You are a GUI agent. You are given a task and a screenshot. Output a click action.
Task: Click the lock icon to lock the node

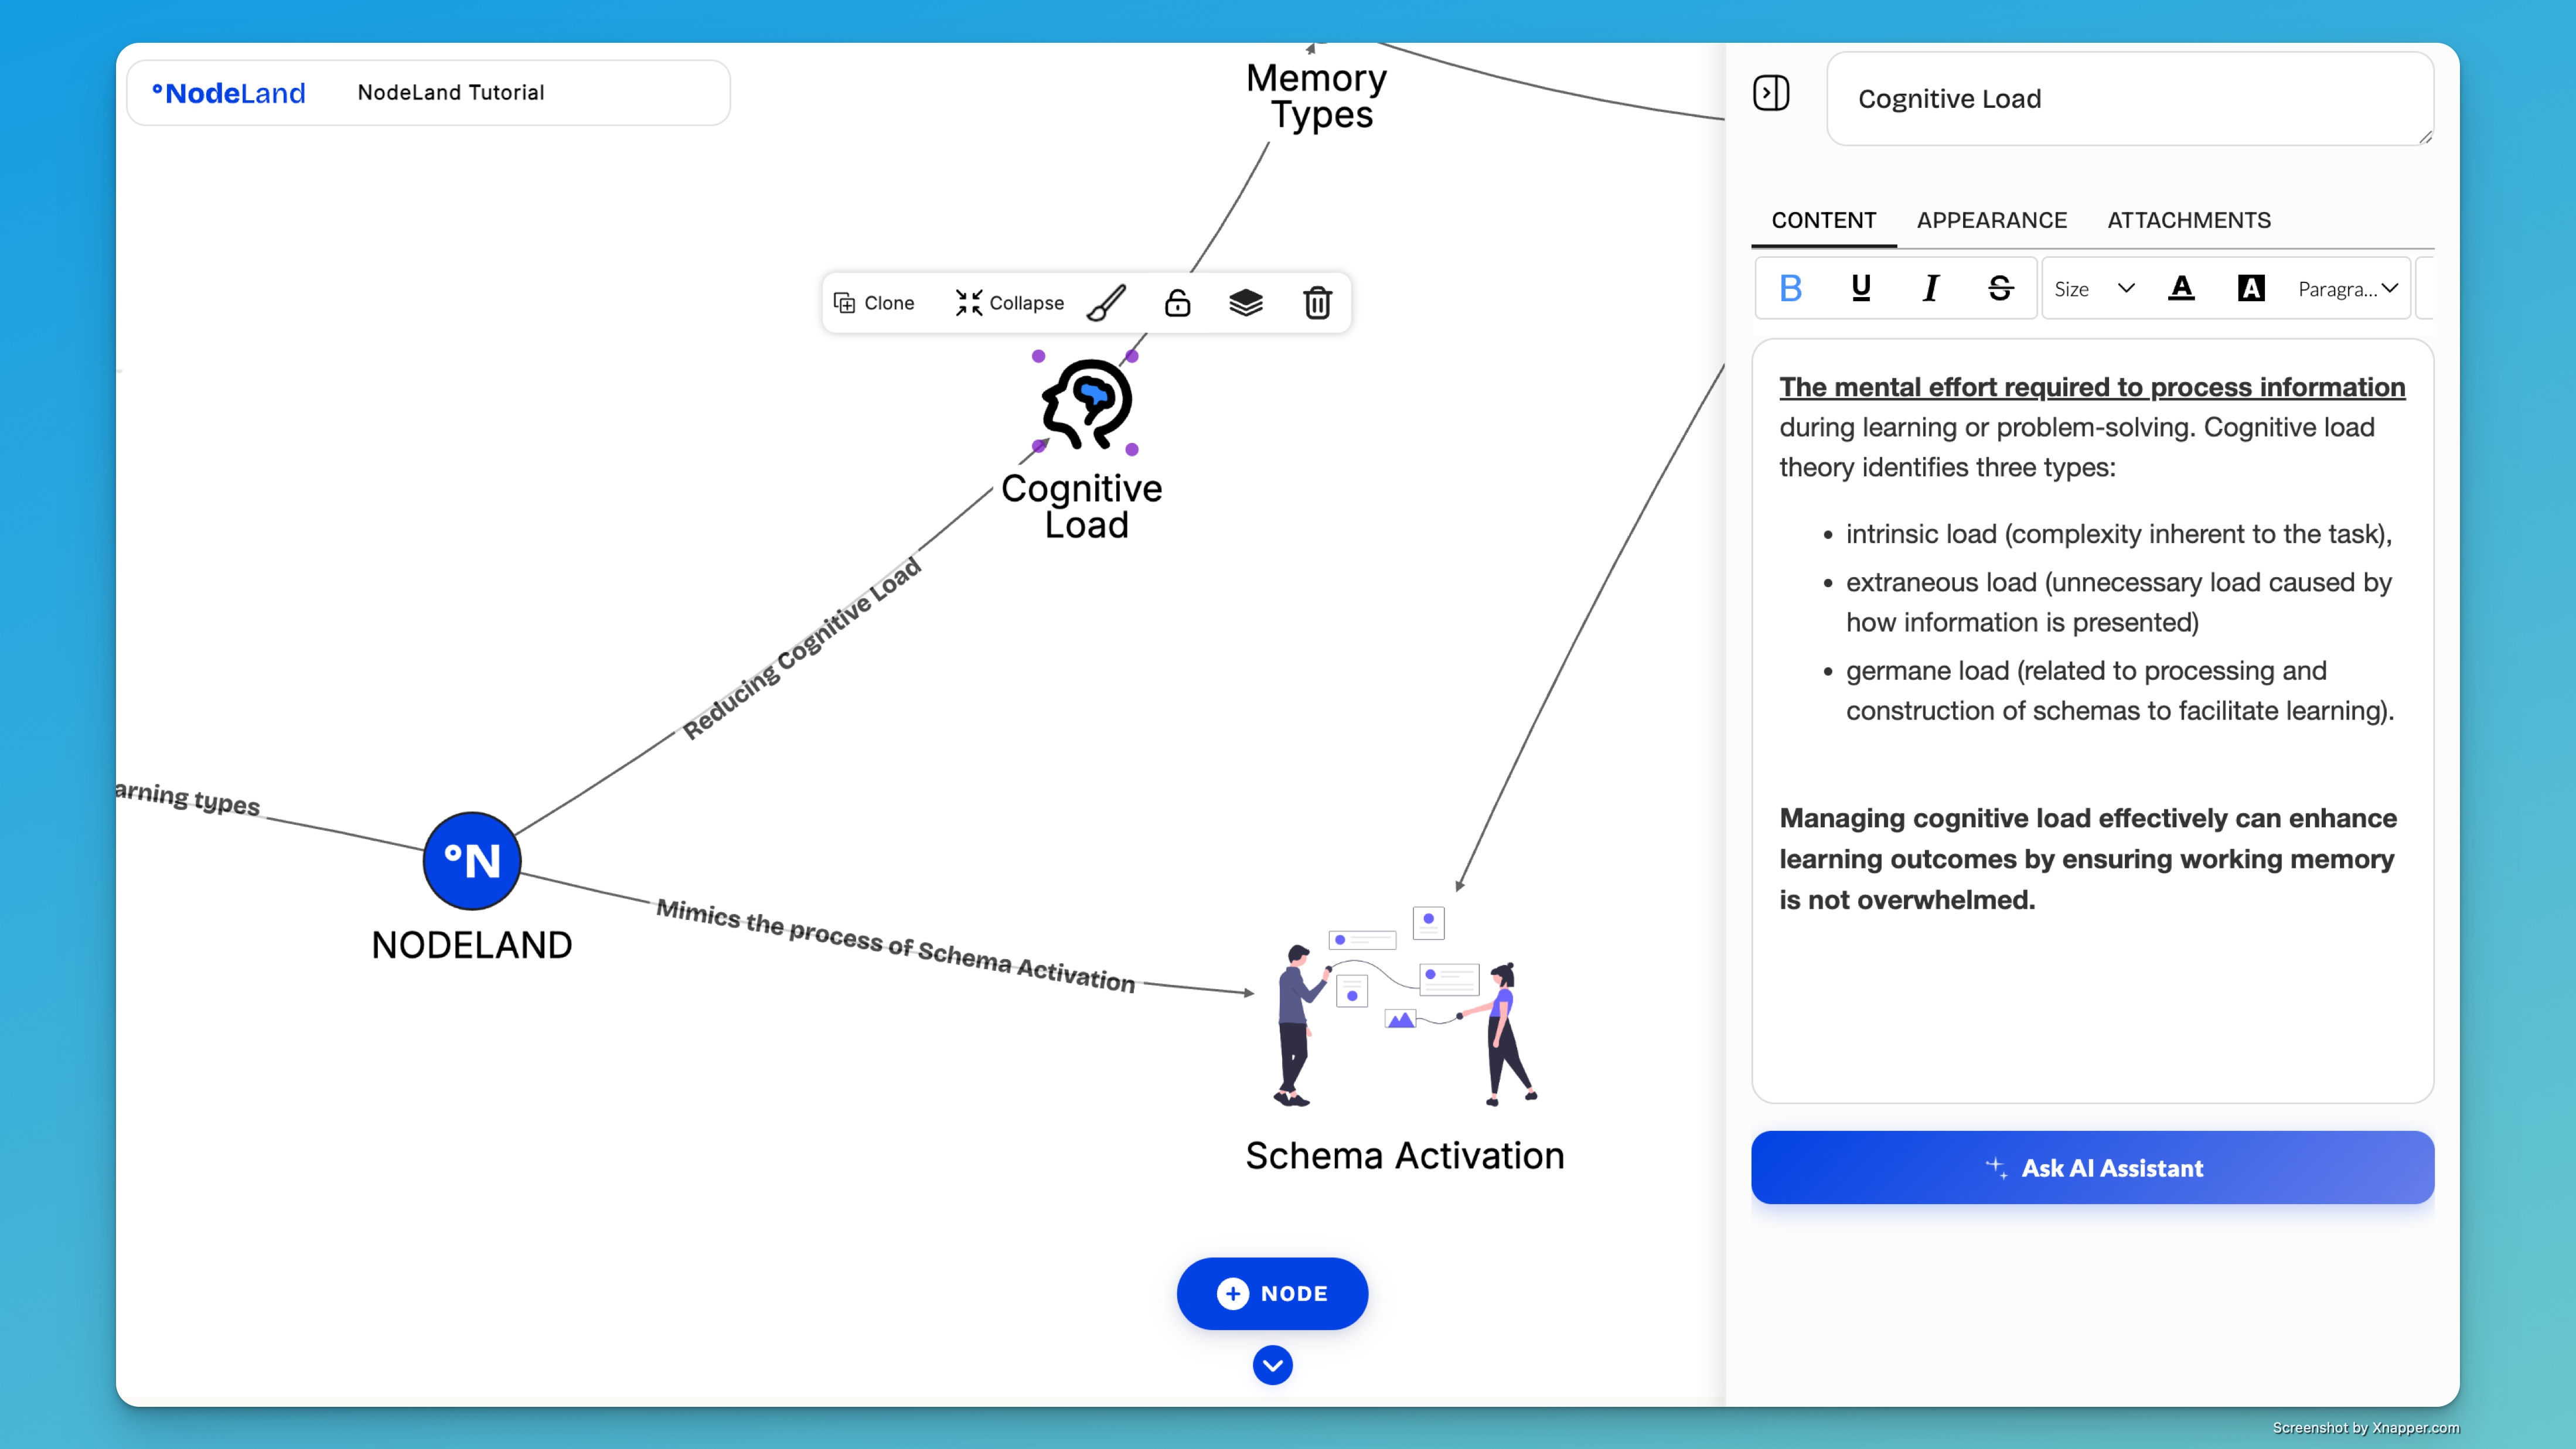pyautogui.click(x=1177, y=302)
